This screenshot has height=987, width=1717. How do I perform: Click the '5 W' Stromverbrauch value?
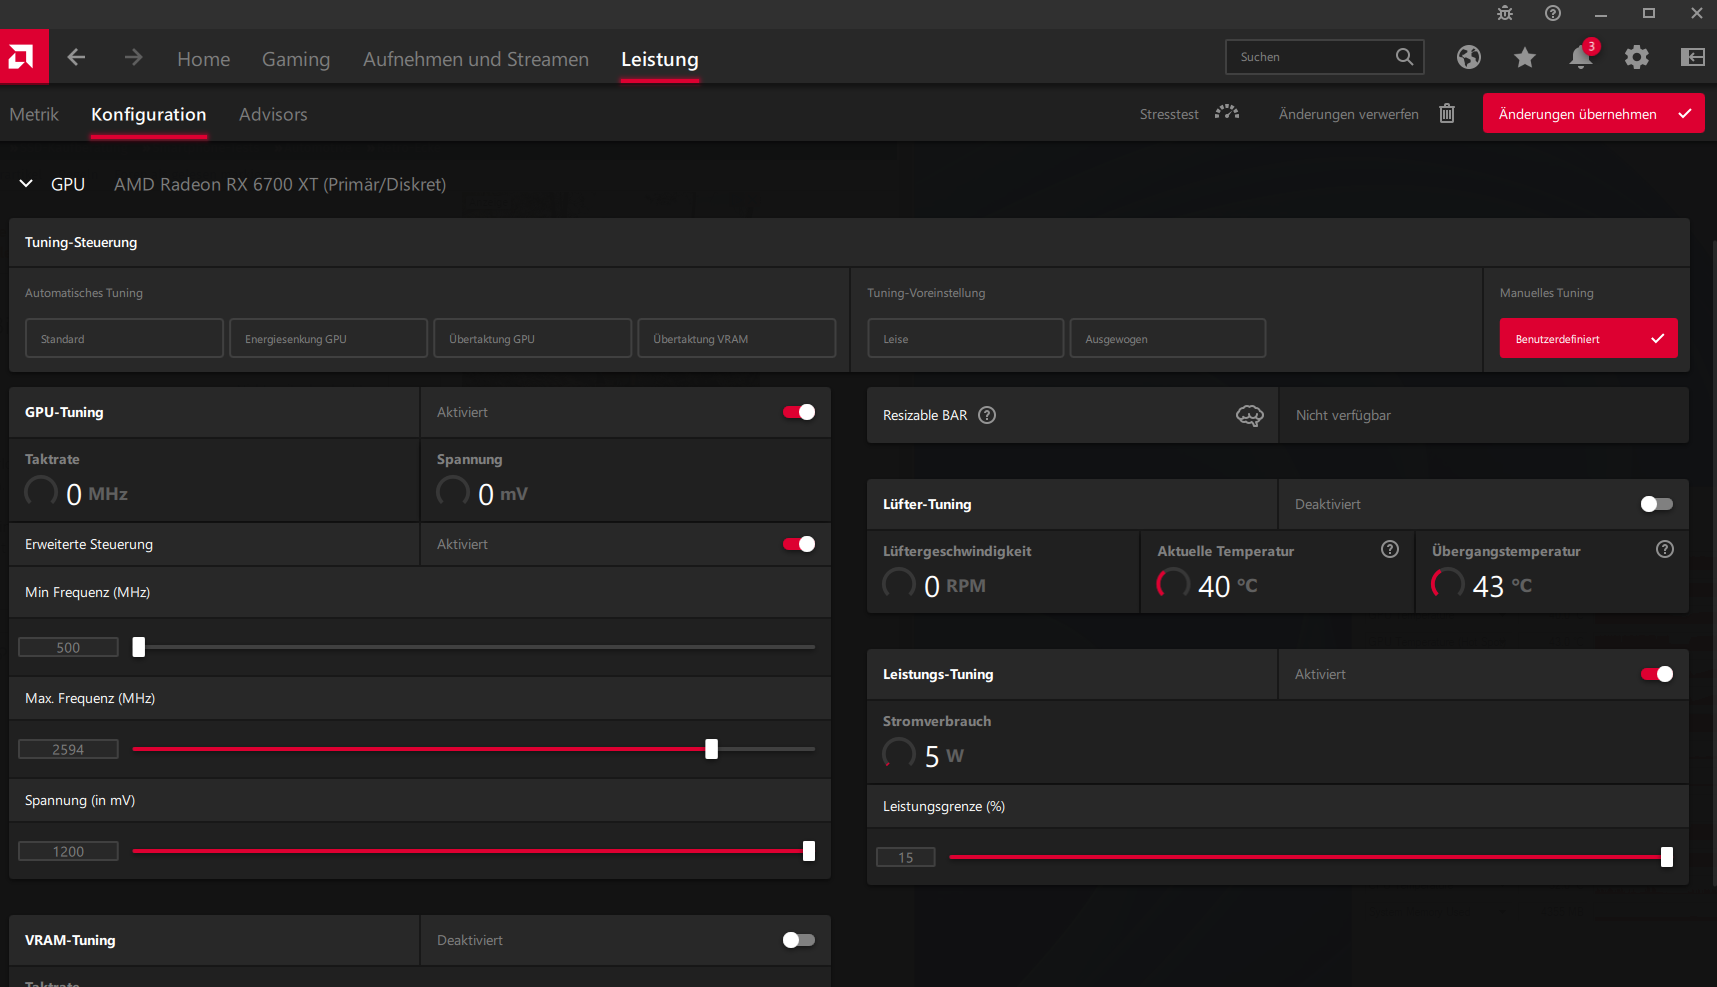(x=944, y=756)
